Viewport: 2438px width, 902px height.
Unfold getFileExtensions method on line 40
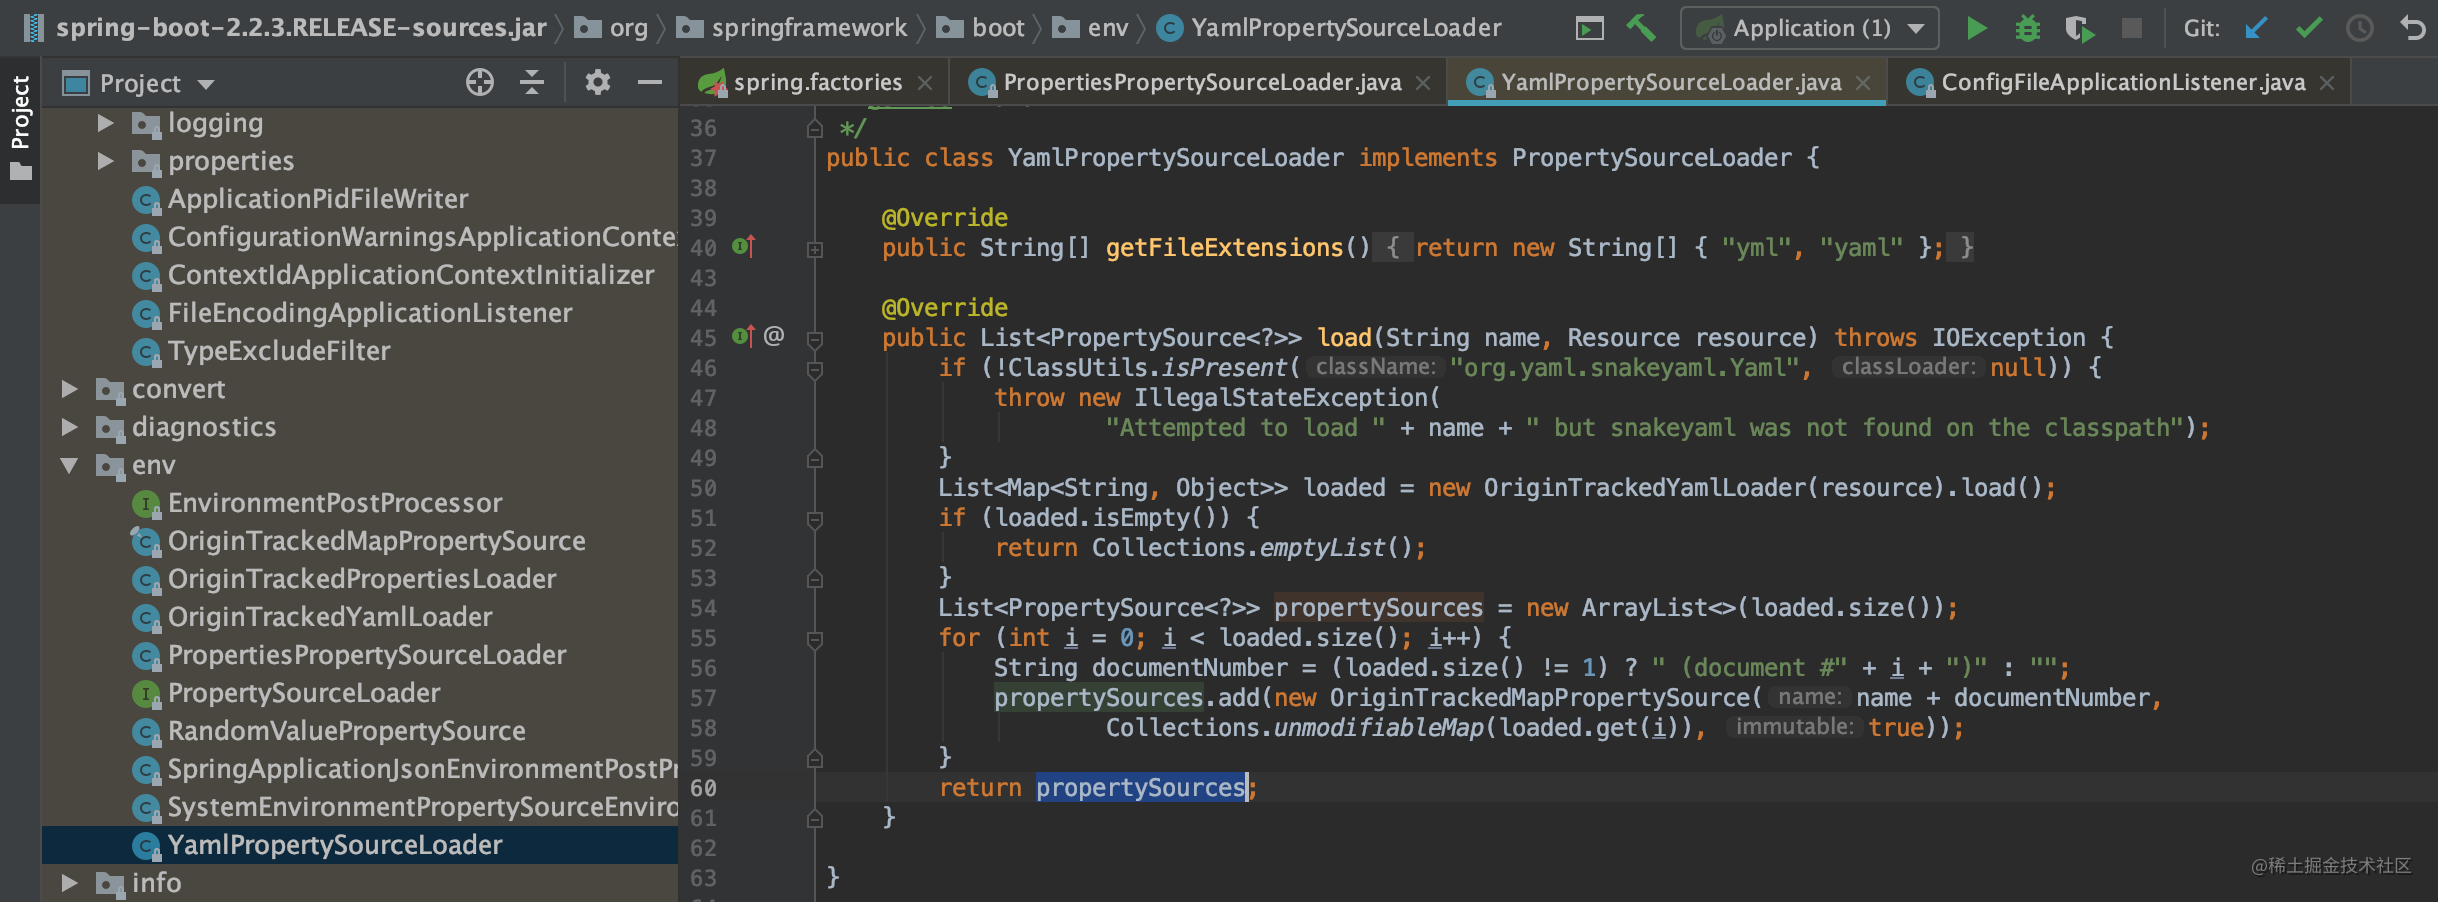[815, 249]
